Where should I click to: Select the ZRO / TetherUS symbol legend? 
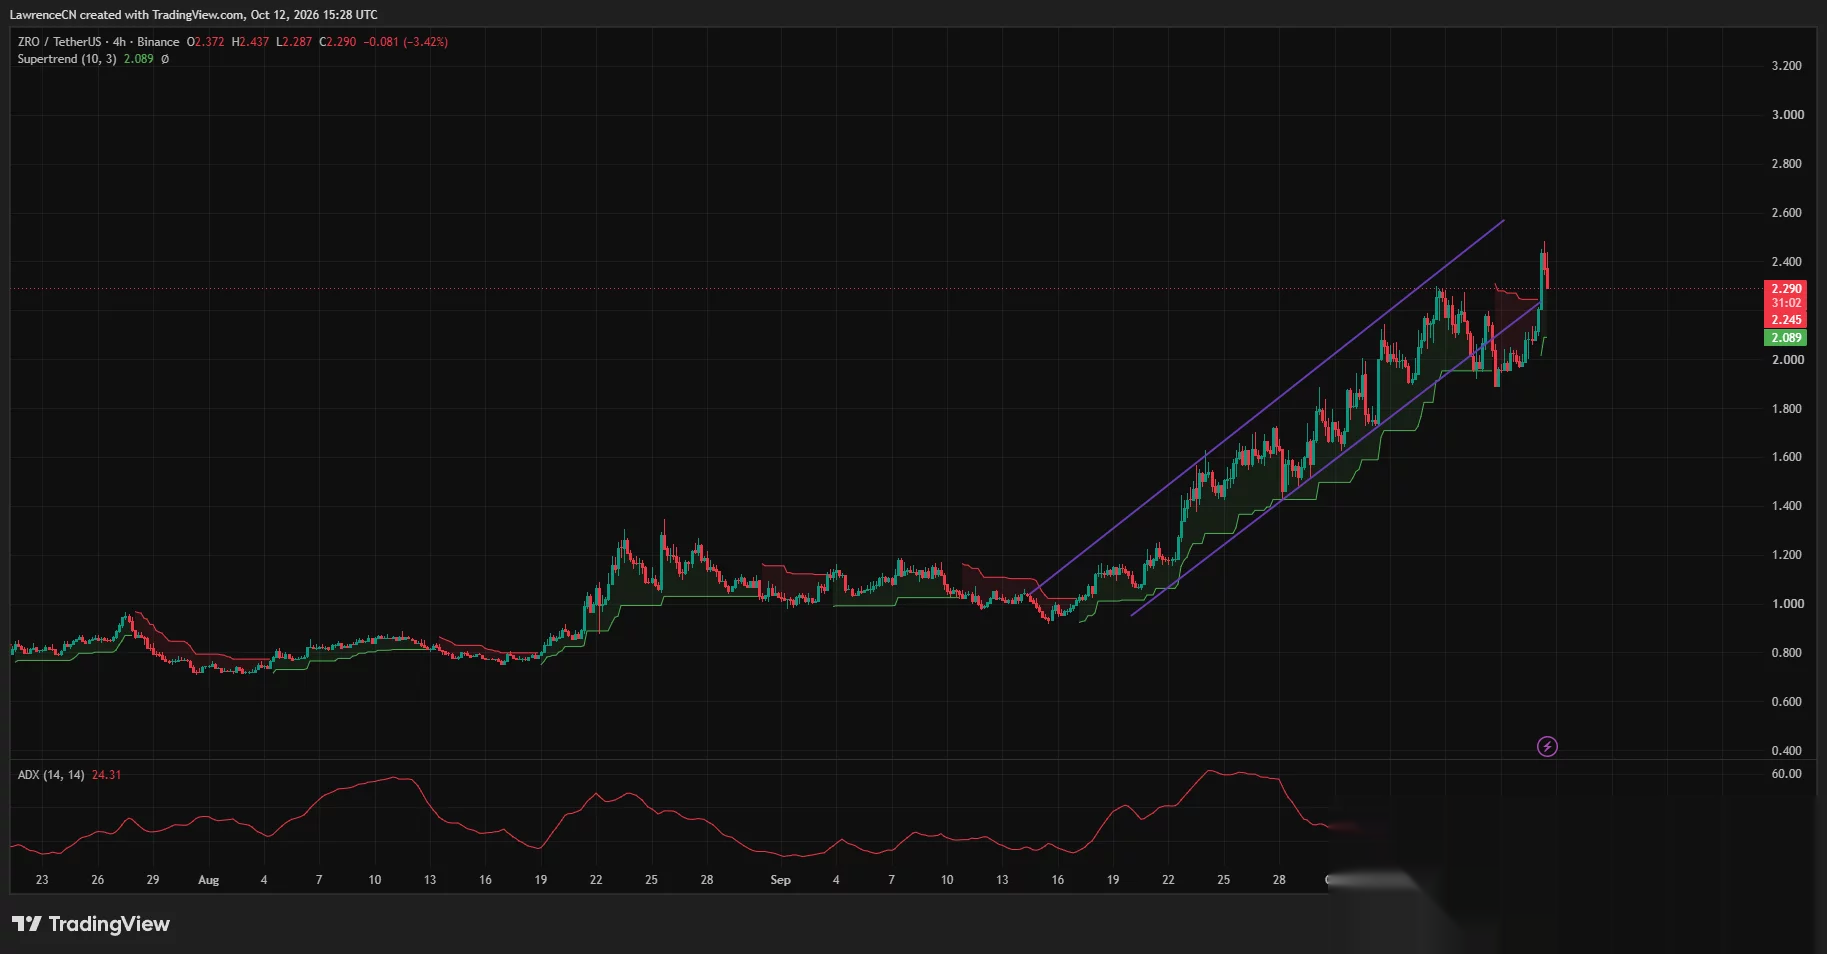[98, 42]
